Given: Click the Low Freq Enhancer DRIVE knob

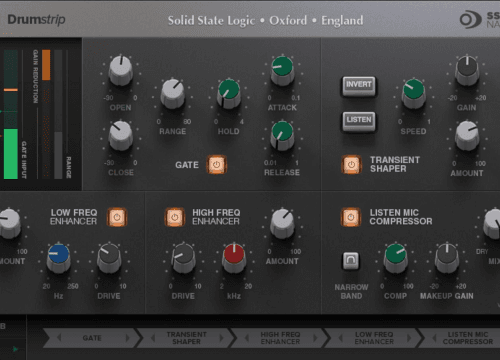Looking at the screenshot, I should (x=109, y=258).
